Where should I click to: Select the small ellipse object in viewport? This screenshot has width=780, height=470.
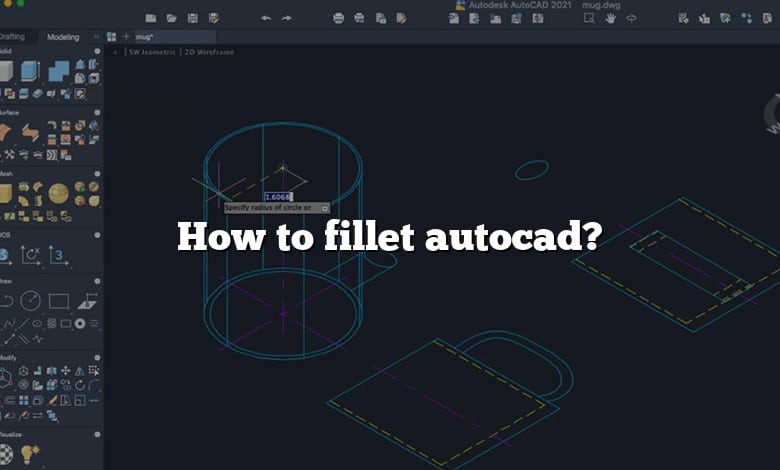tap(532, 170)
